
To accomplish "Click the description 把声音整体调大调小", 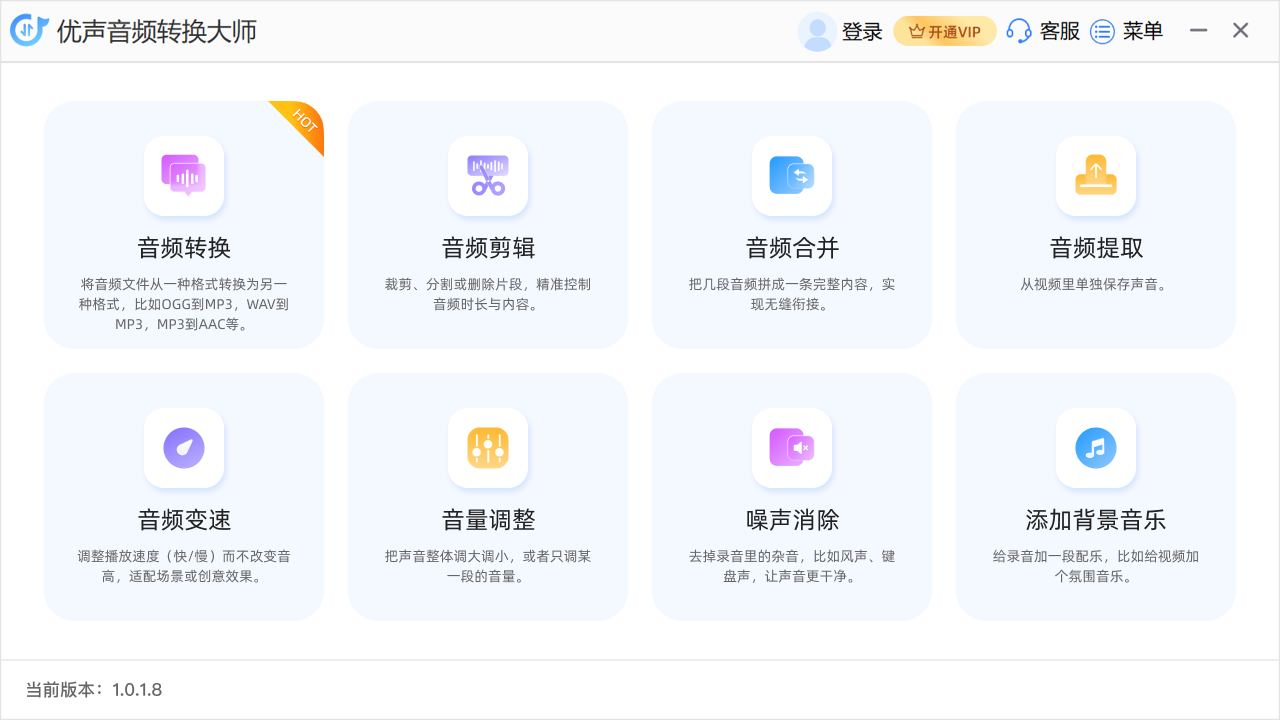I will [488, 566].
